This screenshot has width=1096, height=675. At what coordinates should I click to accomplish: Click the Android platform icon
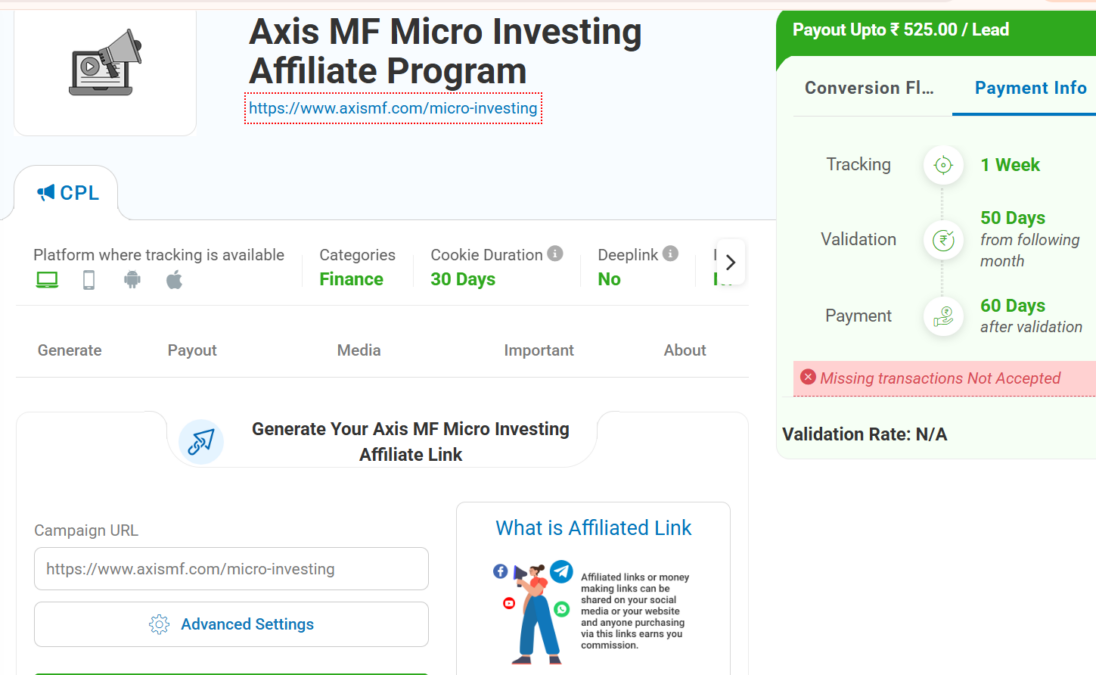[x=132, y=280]
